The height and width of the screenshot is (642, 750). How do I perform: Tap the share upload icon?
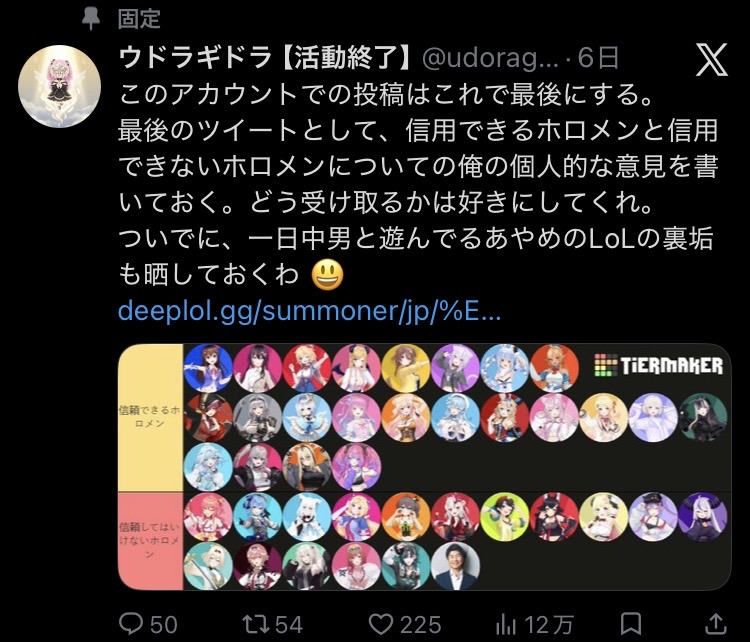[x=715, y=624]
